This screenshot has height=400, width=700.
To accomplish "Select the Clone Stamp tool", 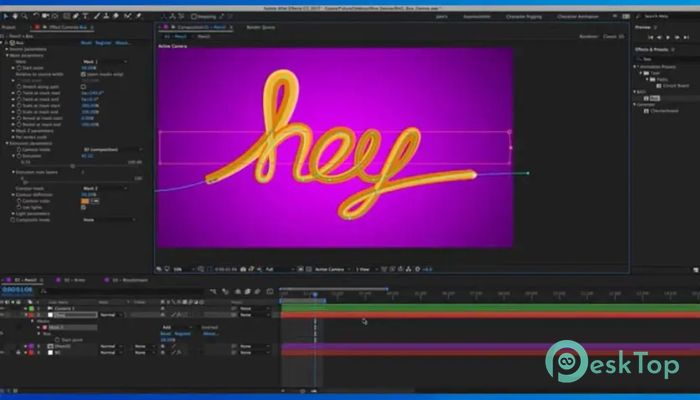I will coord(106,17).
